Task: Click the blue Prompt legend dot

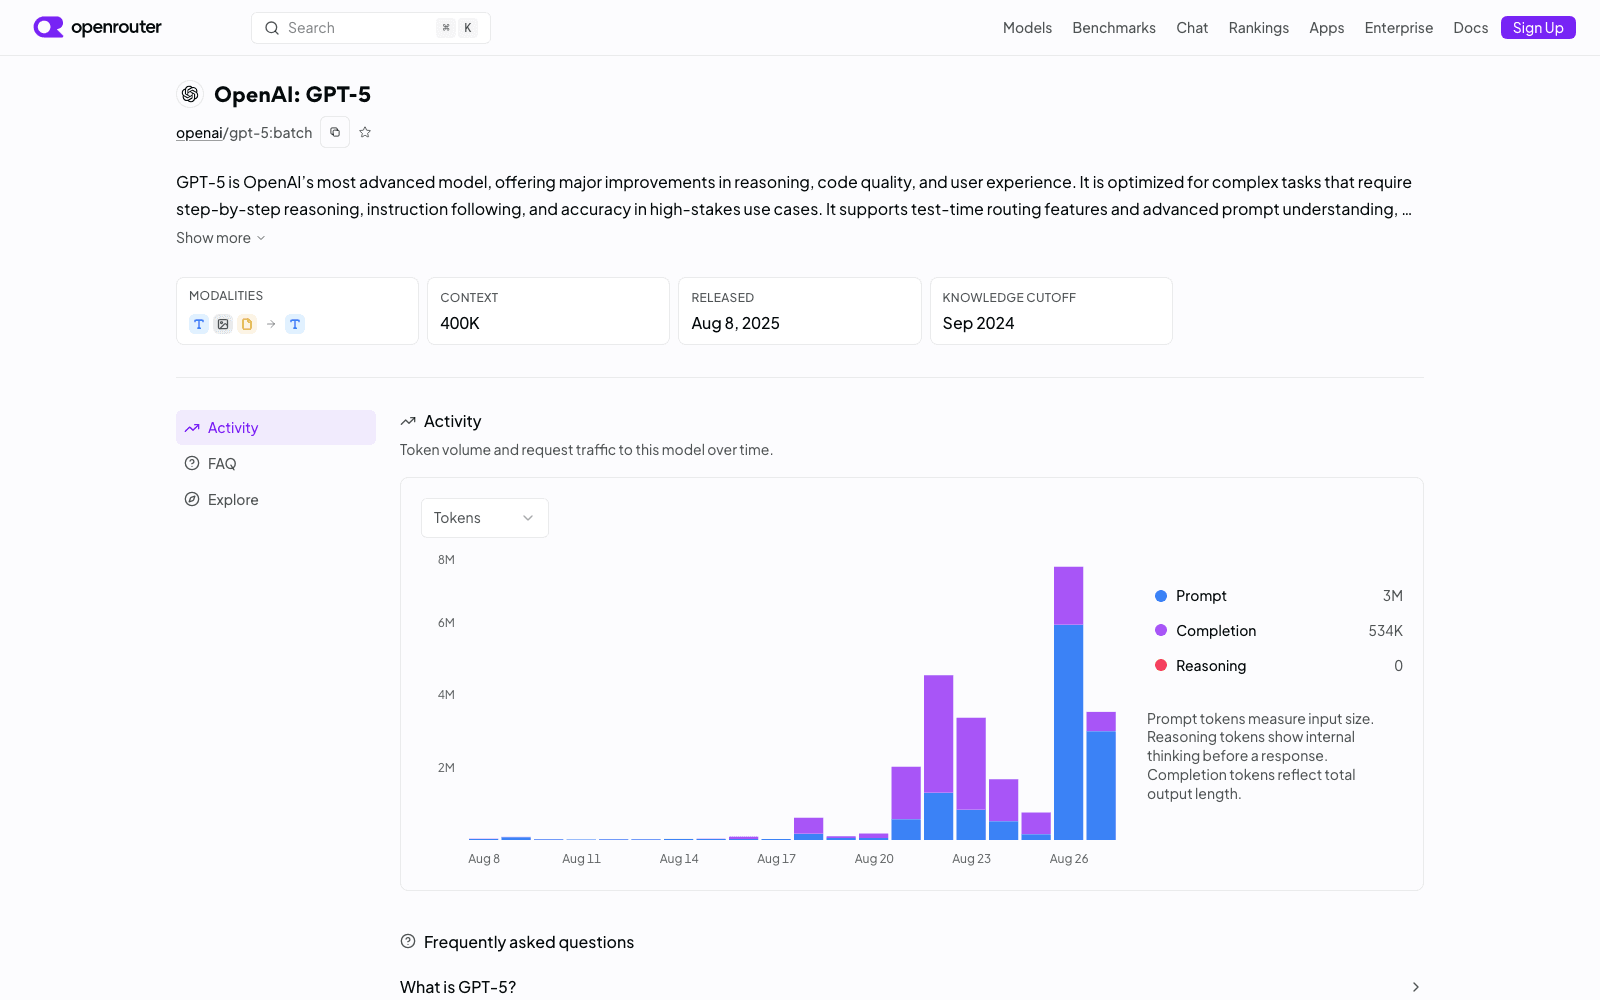Action: tap(1161, 596)
